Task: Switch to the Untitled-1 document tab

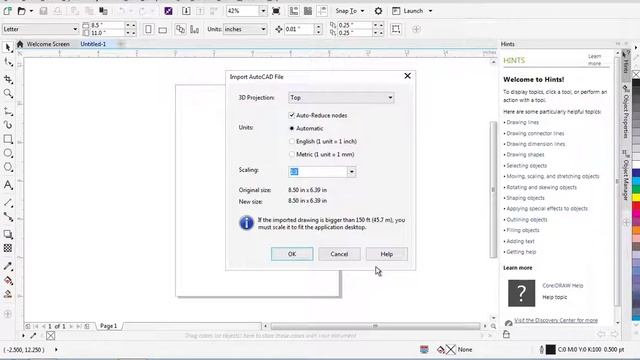Action: pyautogui.click(x=93, y=44)
